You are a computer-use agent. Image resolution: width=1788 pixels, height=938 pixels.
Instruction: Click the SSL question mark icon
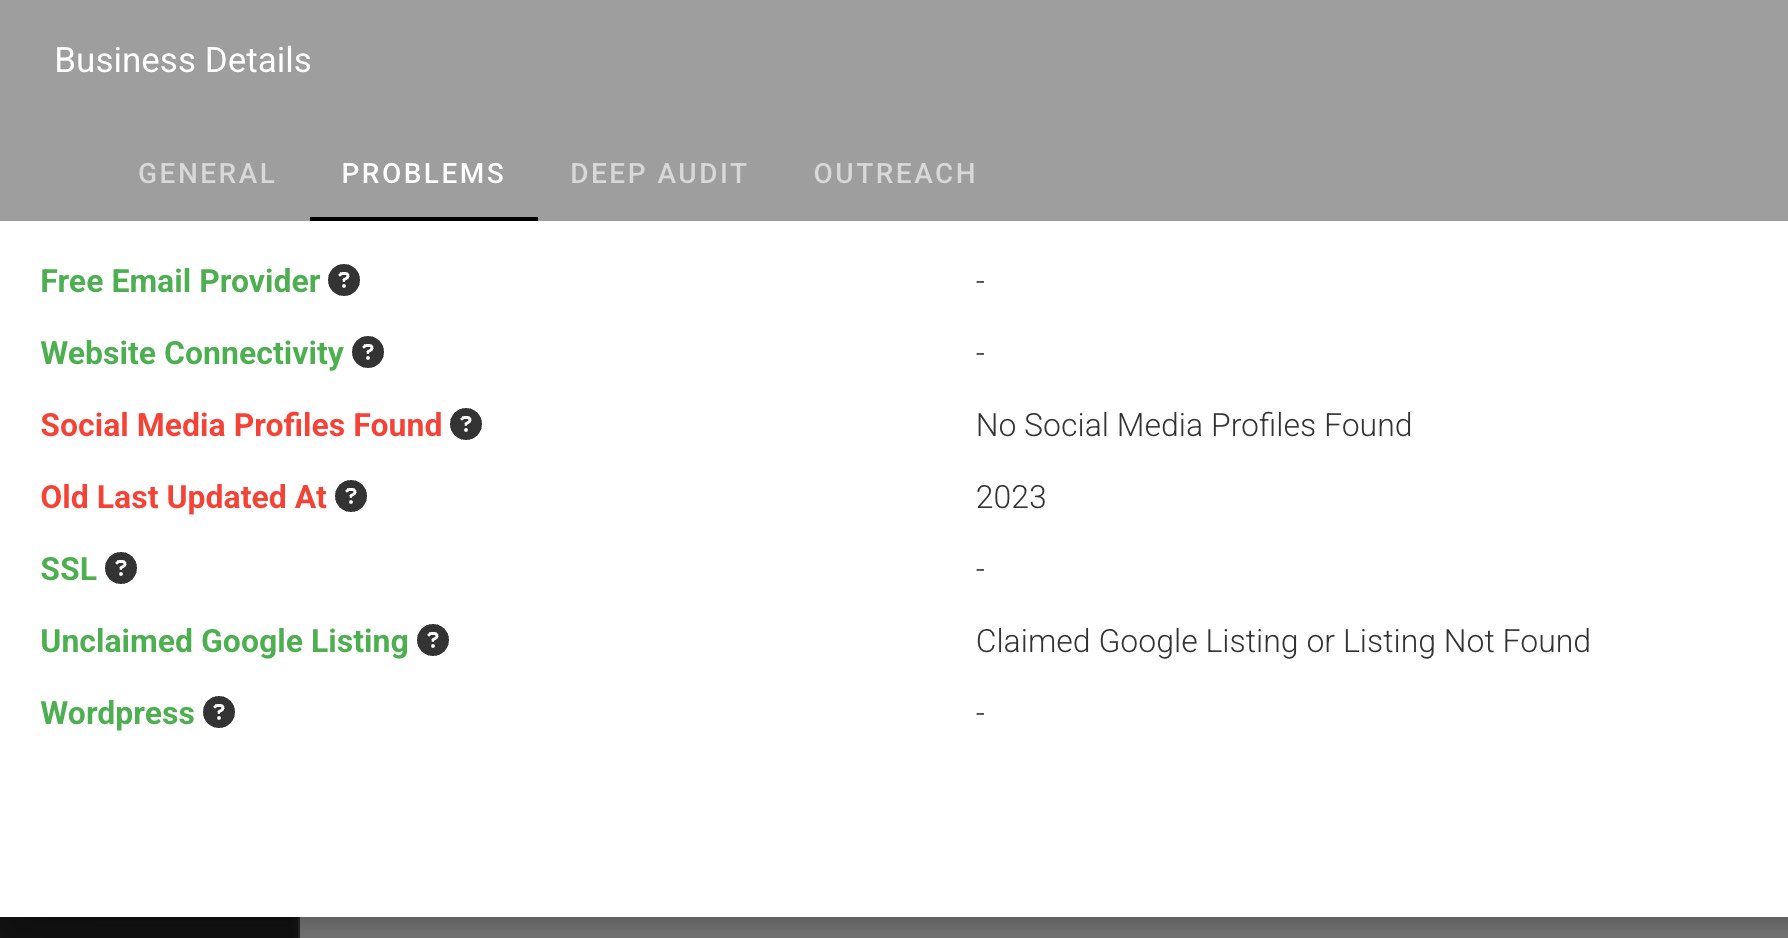pos(121,568)
